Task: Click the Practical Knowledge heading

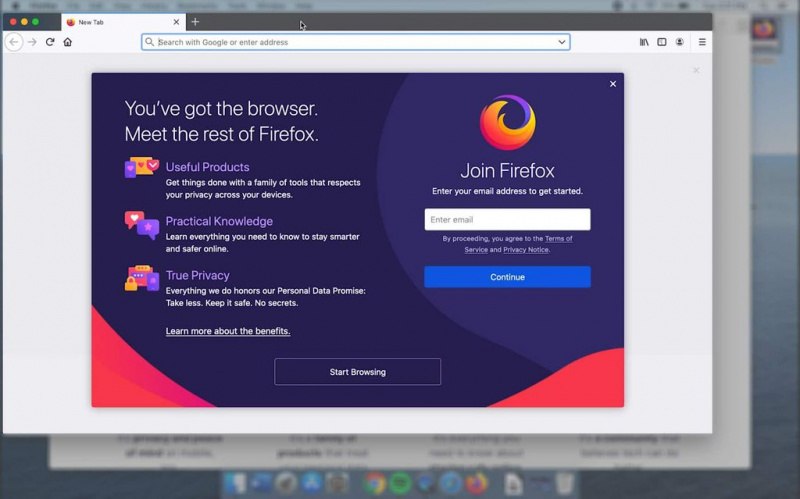Action: click(x=219, y=221)
